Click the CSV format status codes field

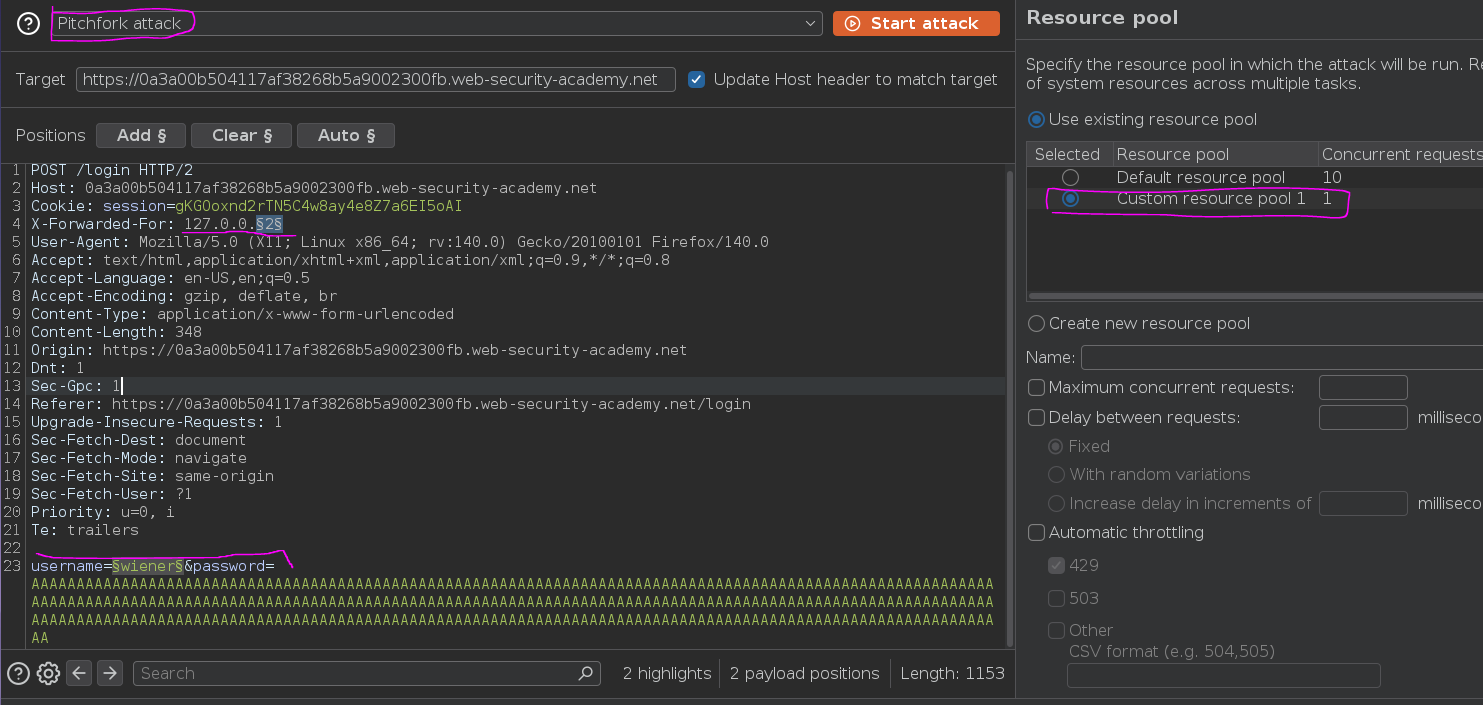pos(1223,675)
